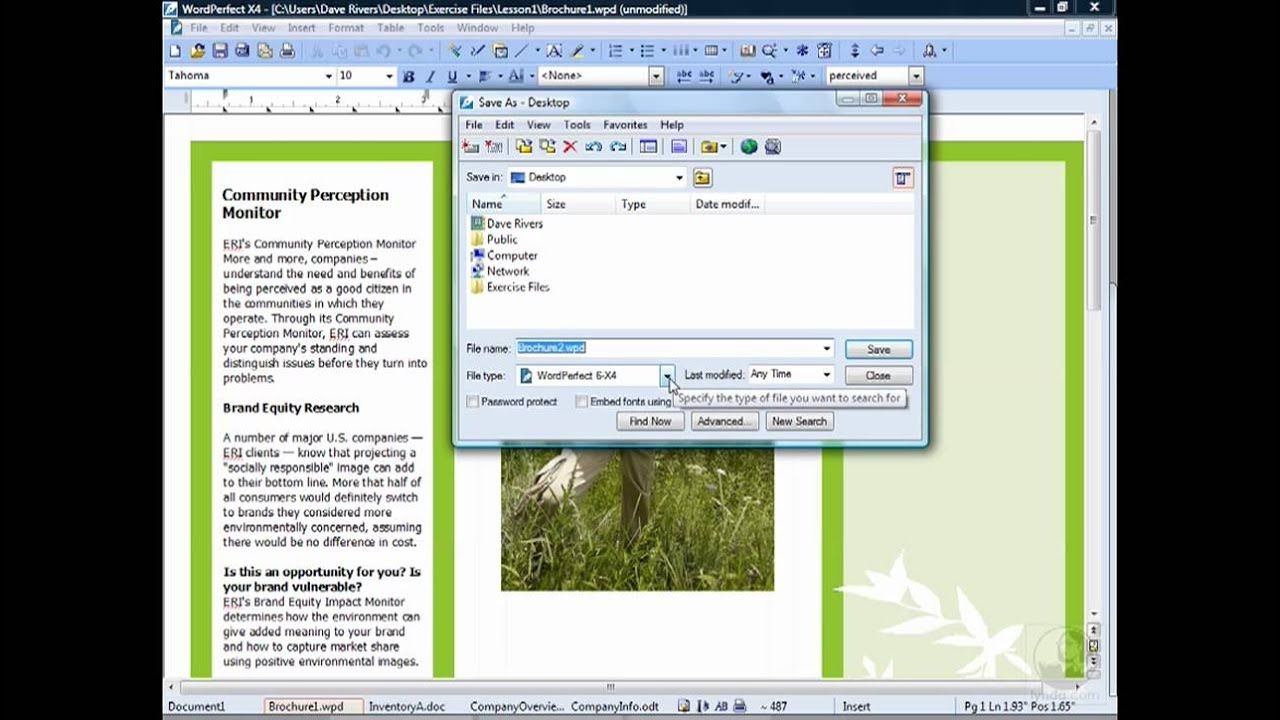Click the Date modified column header
The height and width of the screenshot is (720, 1280).
click(x=727, y=204)
